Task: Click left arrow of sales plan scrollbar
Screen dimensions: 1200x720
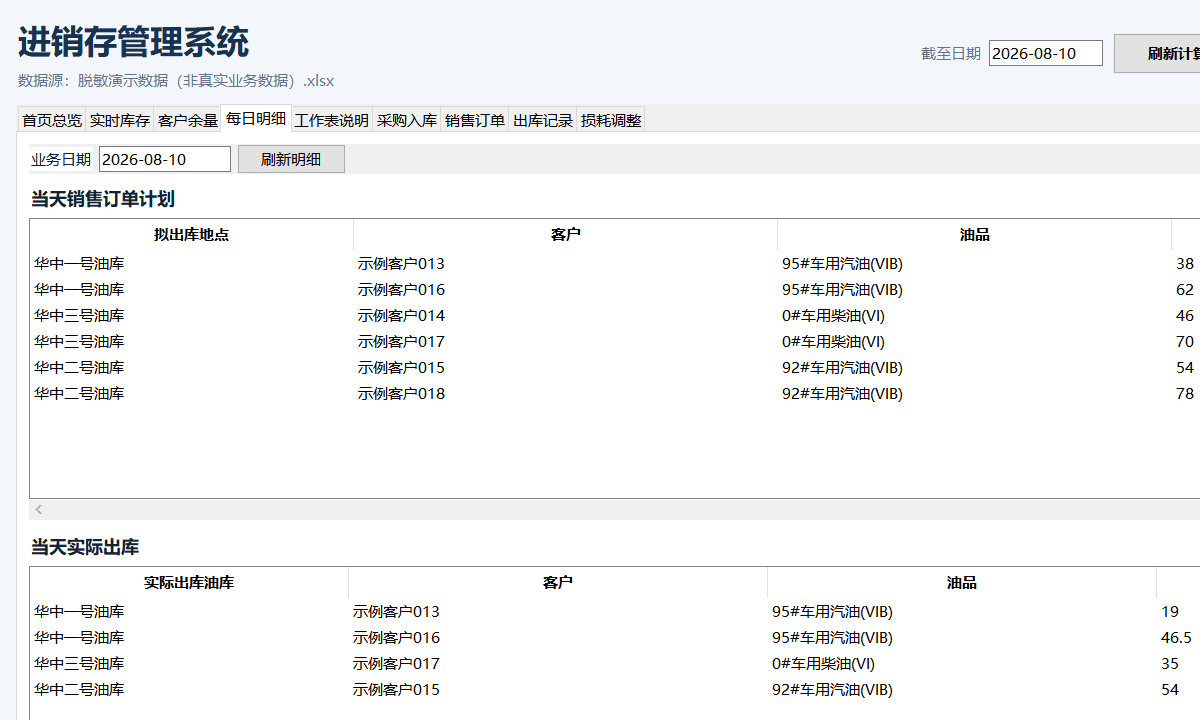Action: (x=39, y=510)
